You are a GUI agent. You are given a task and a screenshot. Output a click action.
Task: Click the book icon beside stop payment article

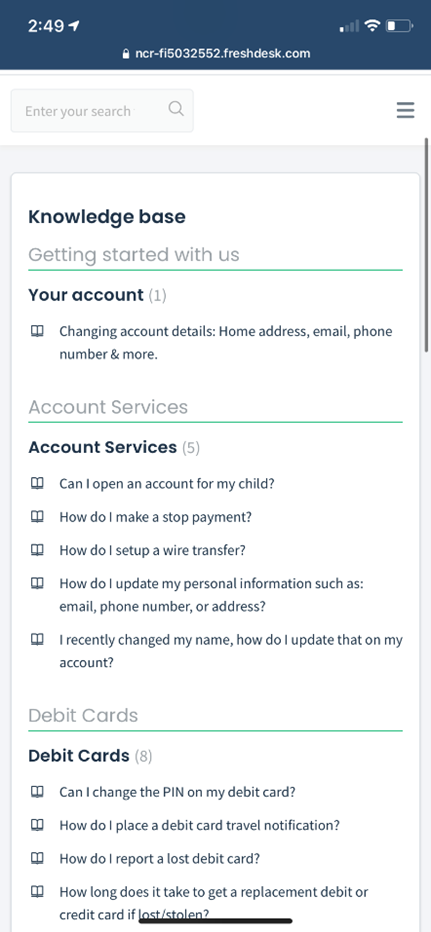coord(37,517)
